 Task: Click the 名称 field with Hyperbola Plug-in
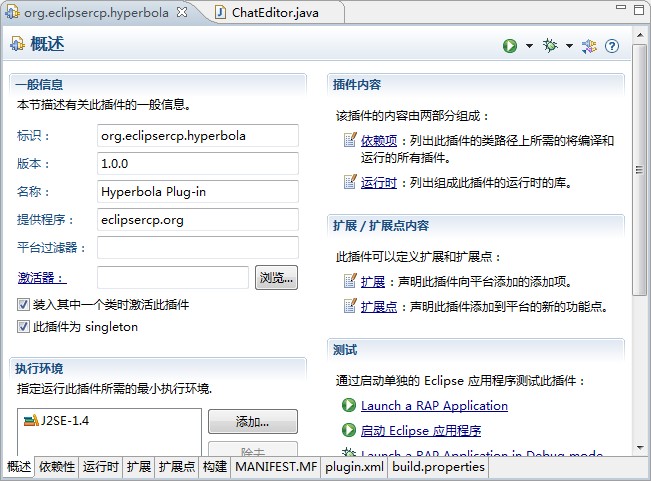point(198,192)
